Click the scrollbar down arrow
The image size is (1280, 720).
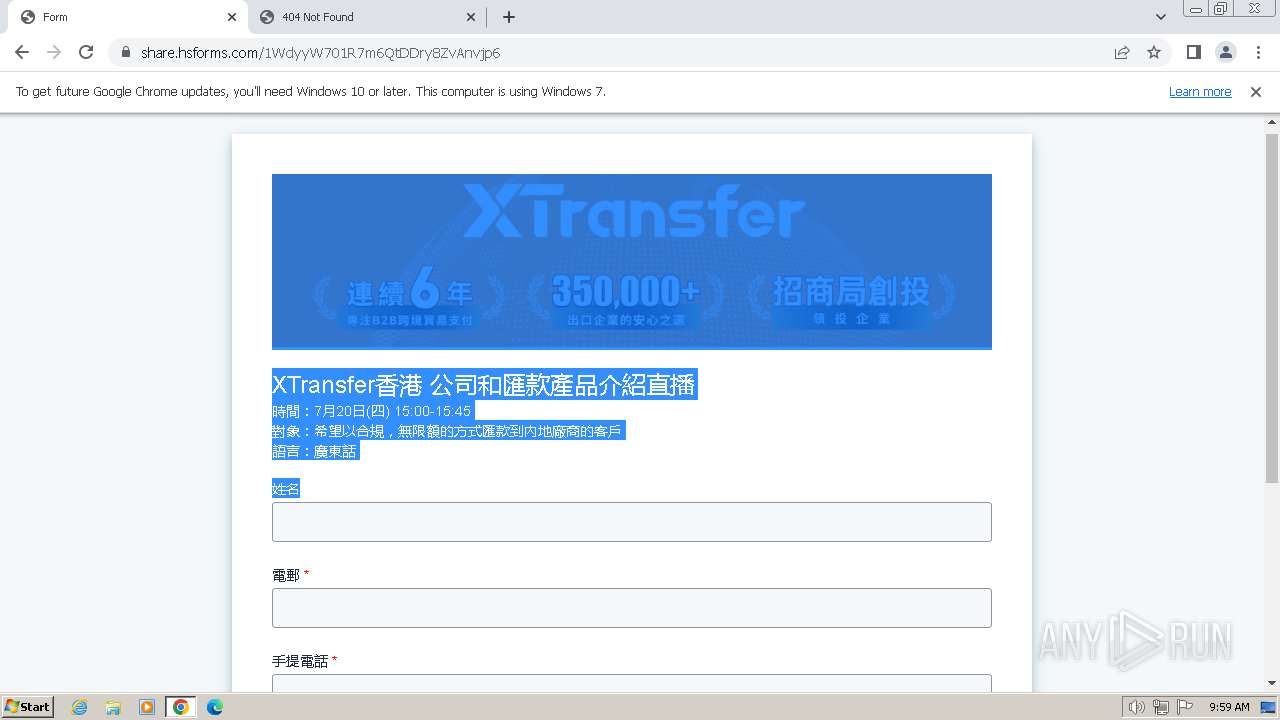[1272, 683]
